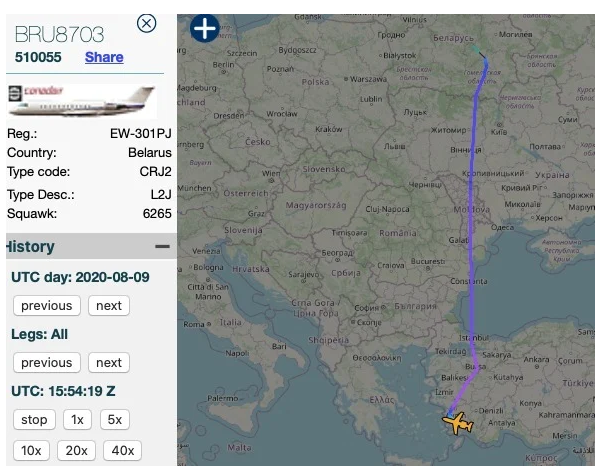Viewport: 602px width, 469px height.
Task: Go to previous UTC day
Action: pos(46,305)
